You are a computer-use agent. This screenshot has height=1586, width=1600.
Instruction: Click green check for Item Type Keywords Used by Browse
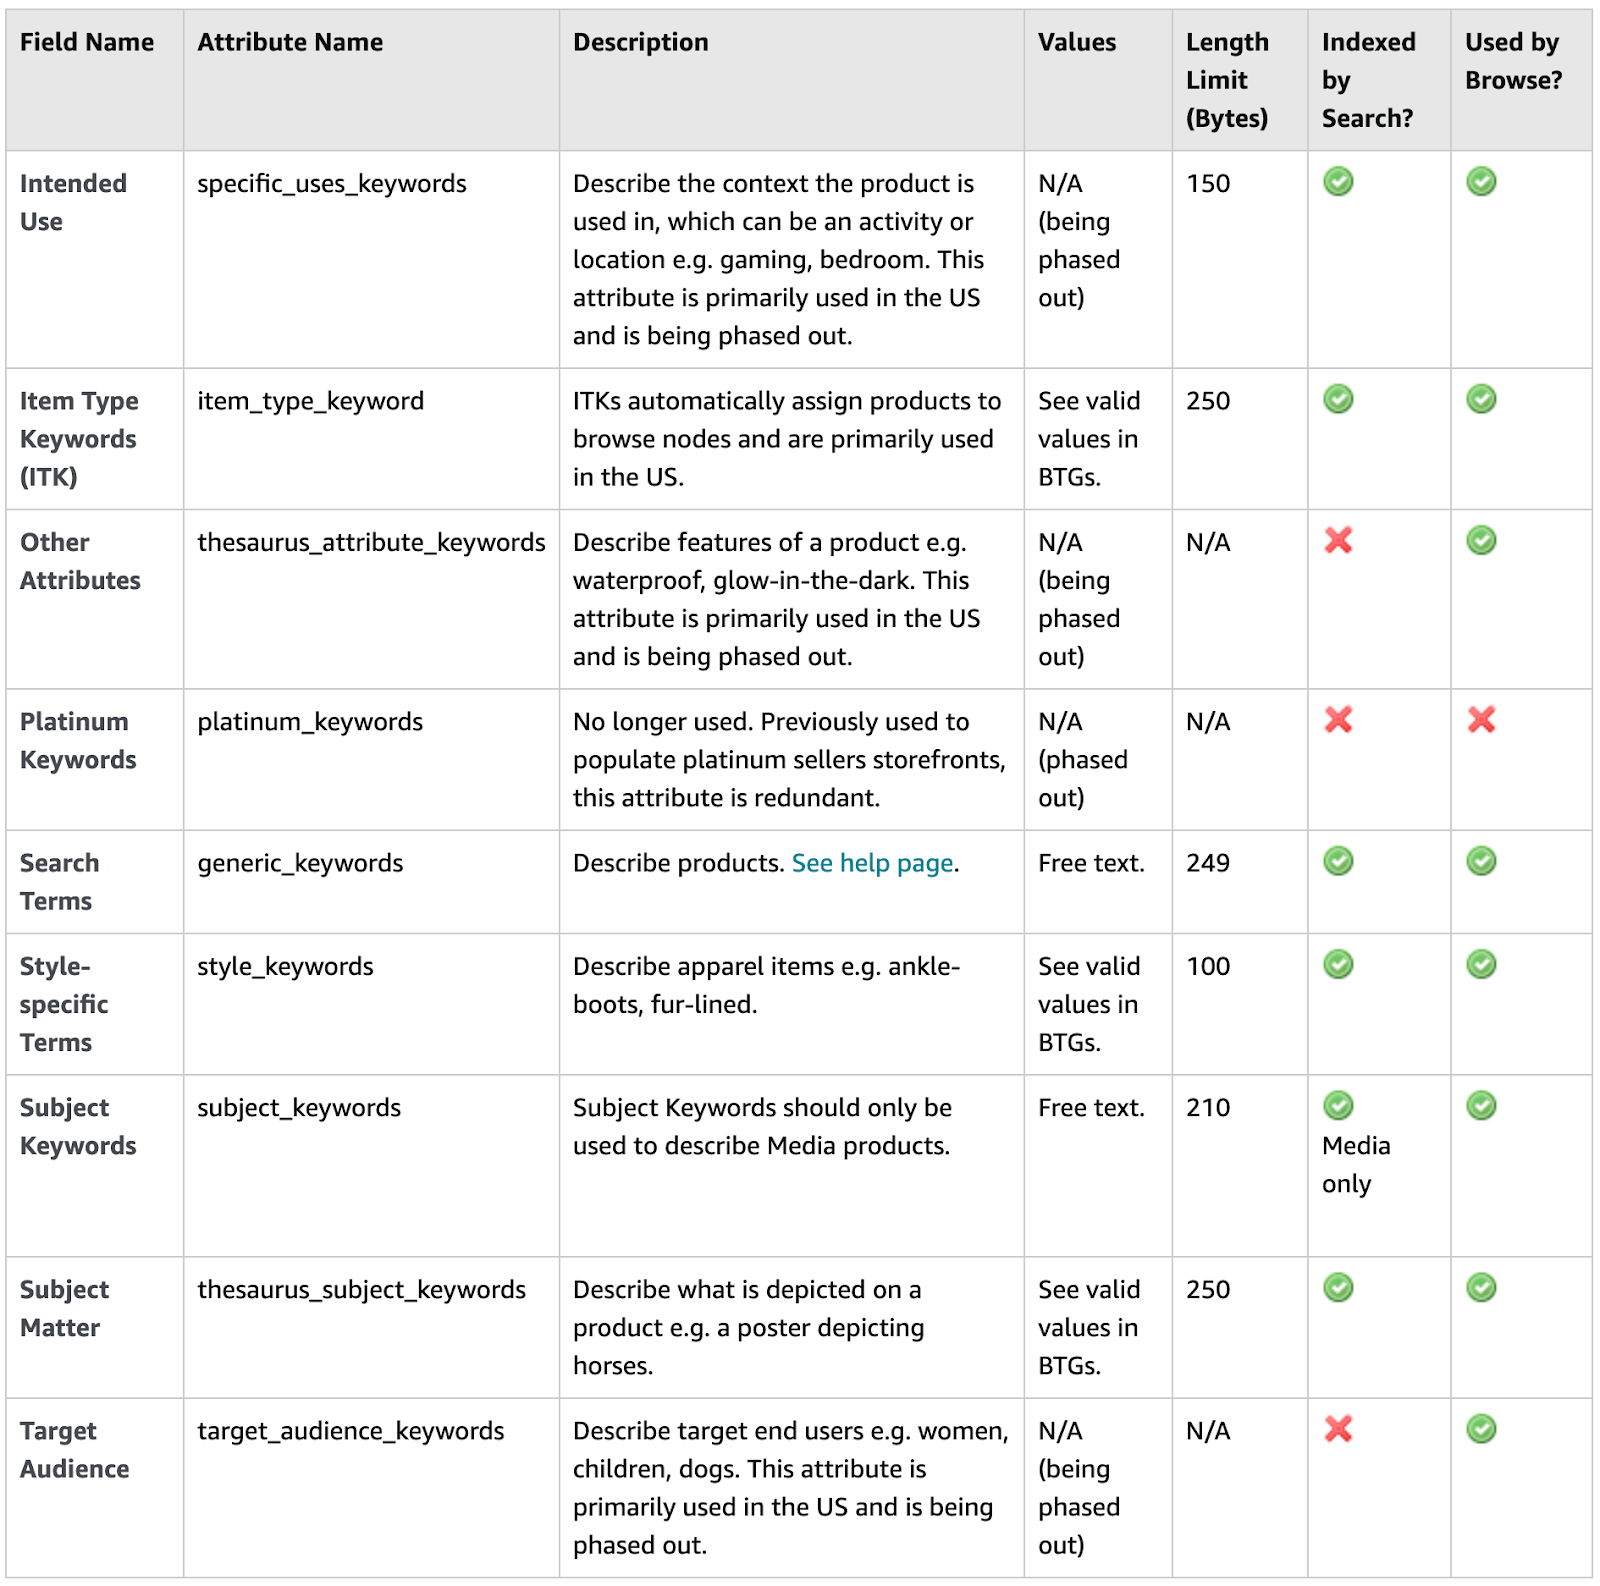[1481, 399]
